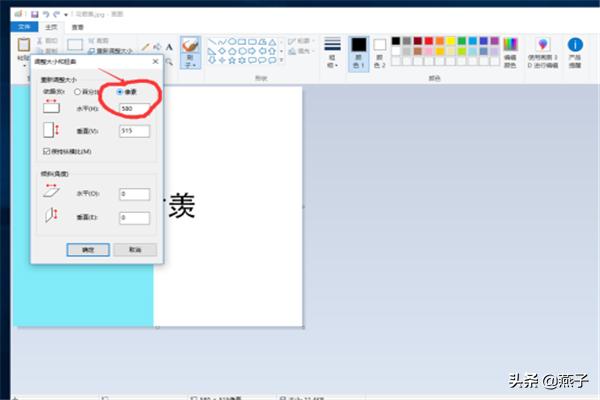This screenshot has height=400, width=600.
Task: Select the Text tool (A)
Action: tap(169, 47)
